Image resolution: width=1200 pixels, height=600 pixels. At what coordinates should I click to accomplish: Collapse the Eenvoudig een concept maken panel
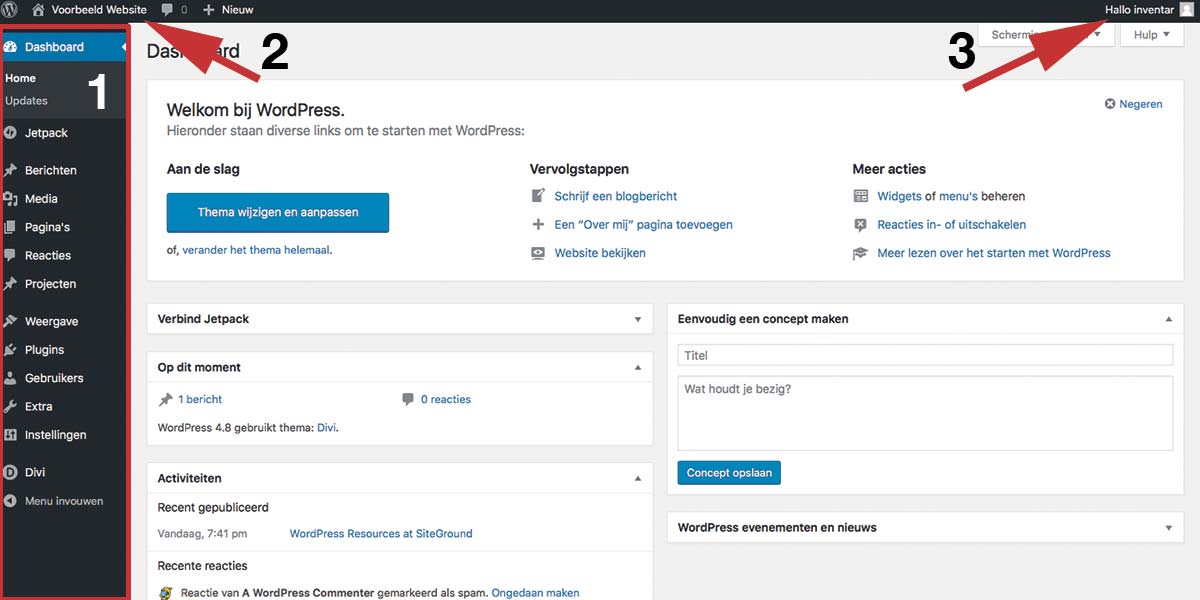click(x=1168, y=319)
